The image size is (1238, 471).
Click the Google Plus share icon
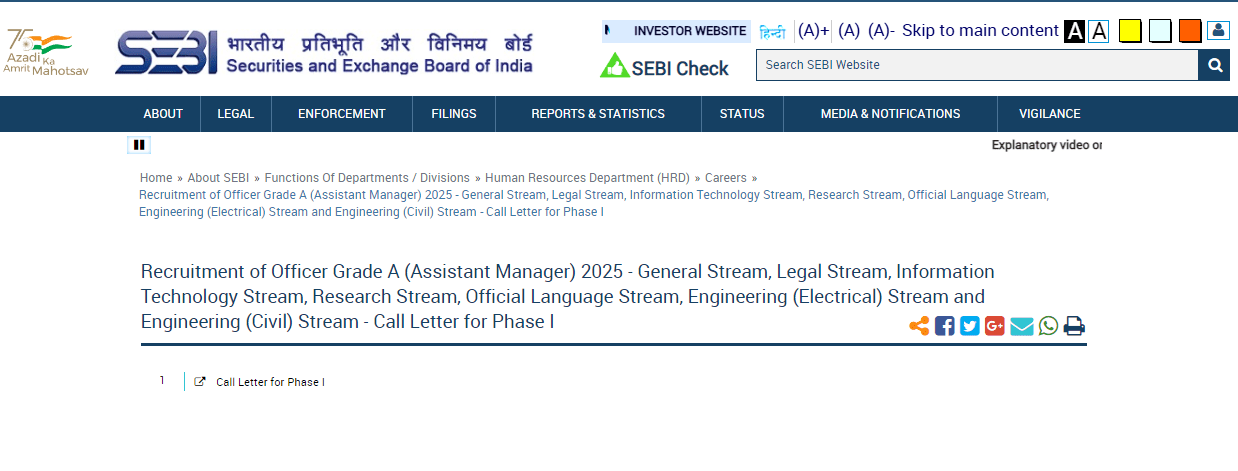pos(994,326)
